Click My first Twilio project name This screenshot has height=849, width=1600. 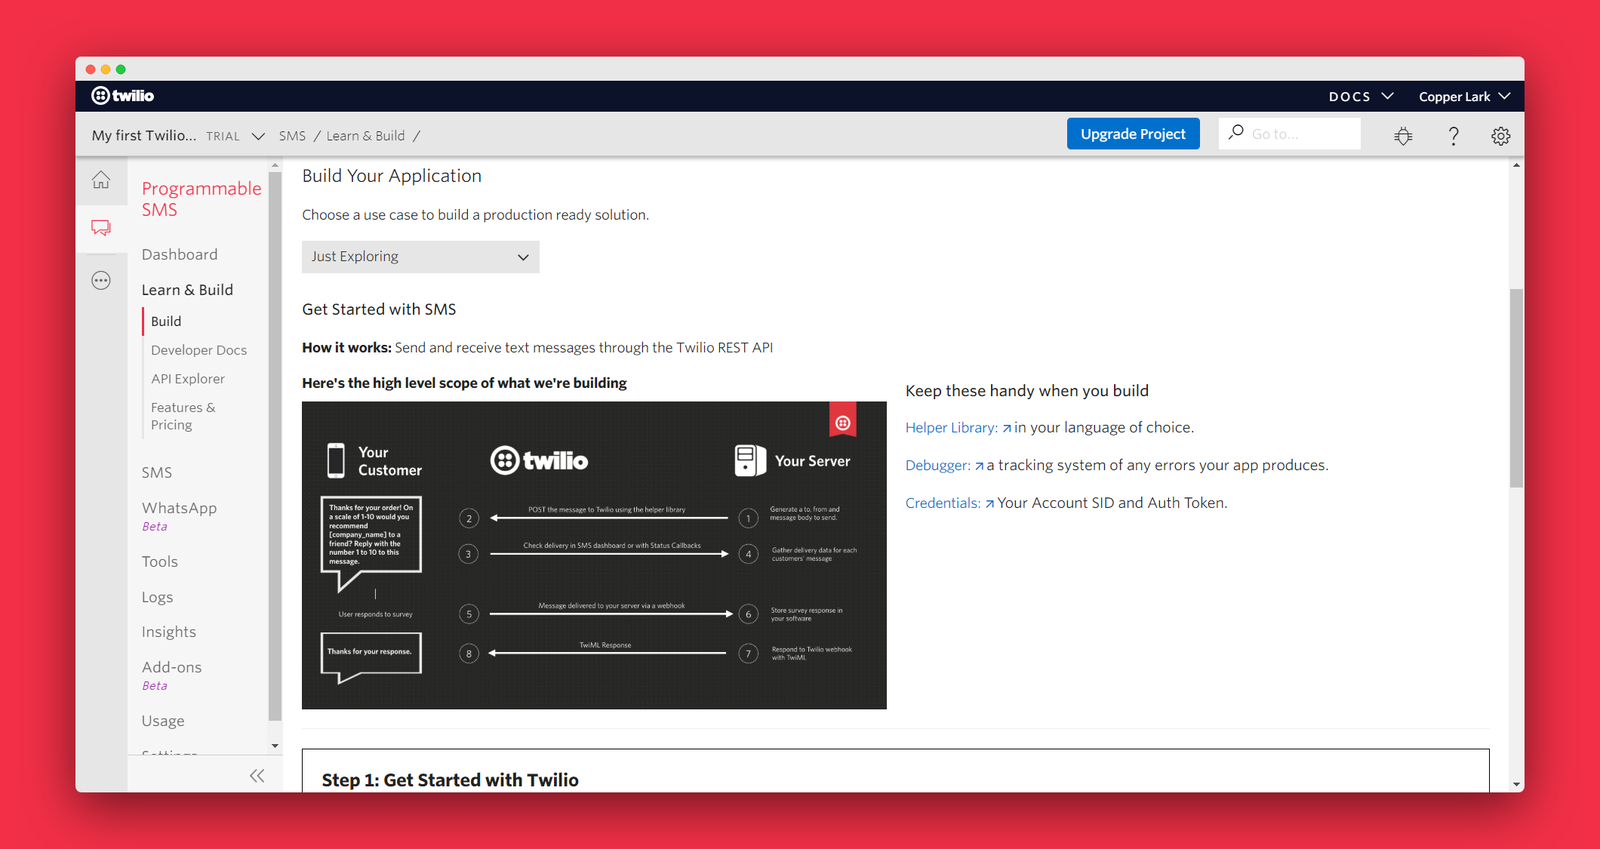pos(144,136)
